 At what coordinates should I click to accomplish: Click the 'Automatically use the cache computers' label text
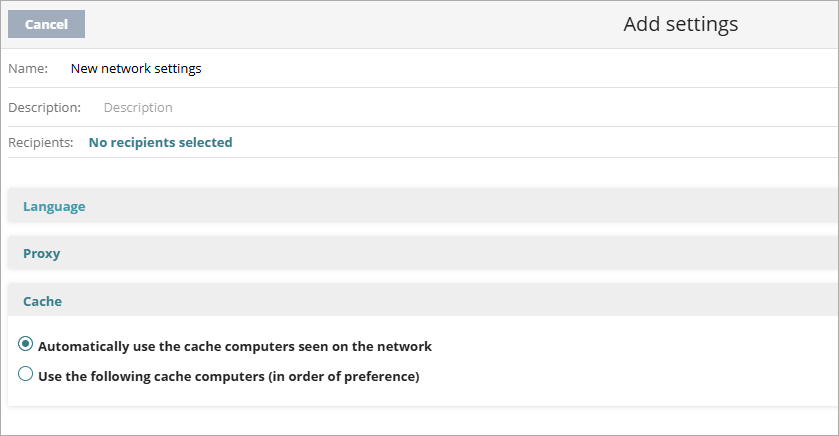pyautogui.click(x=235, y=346)
